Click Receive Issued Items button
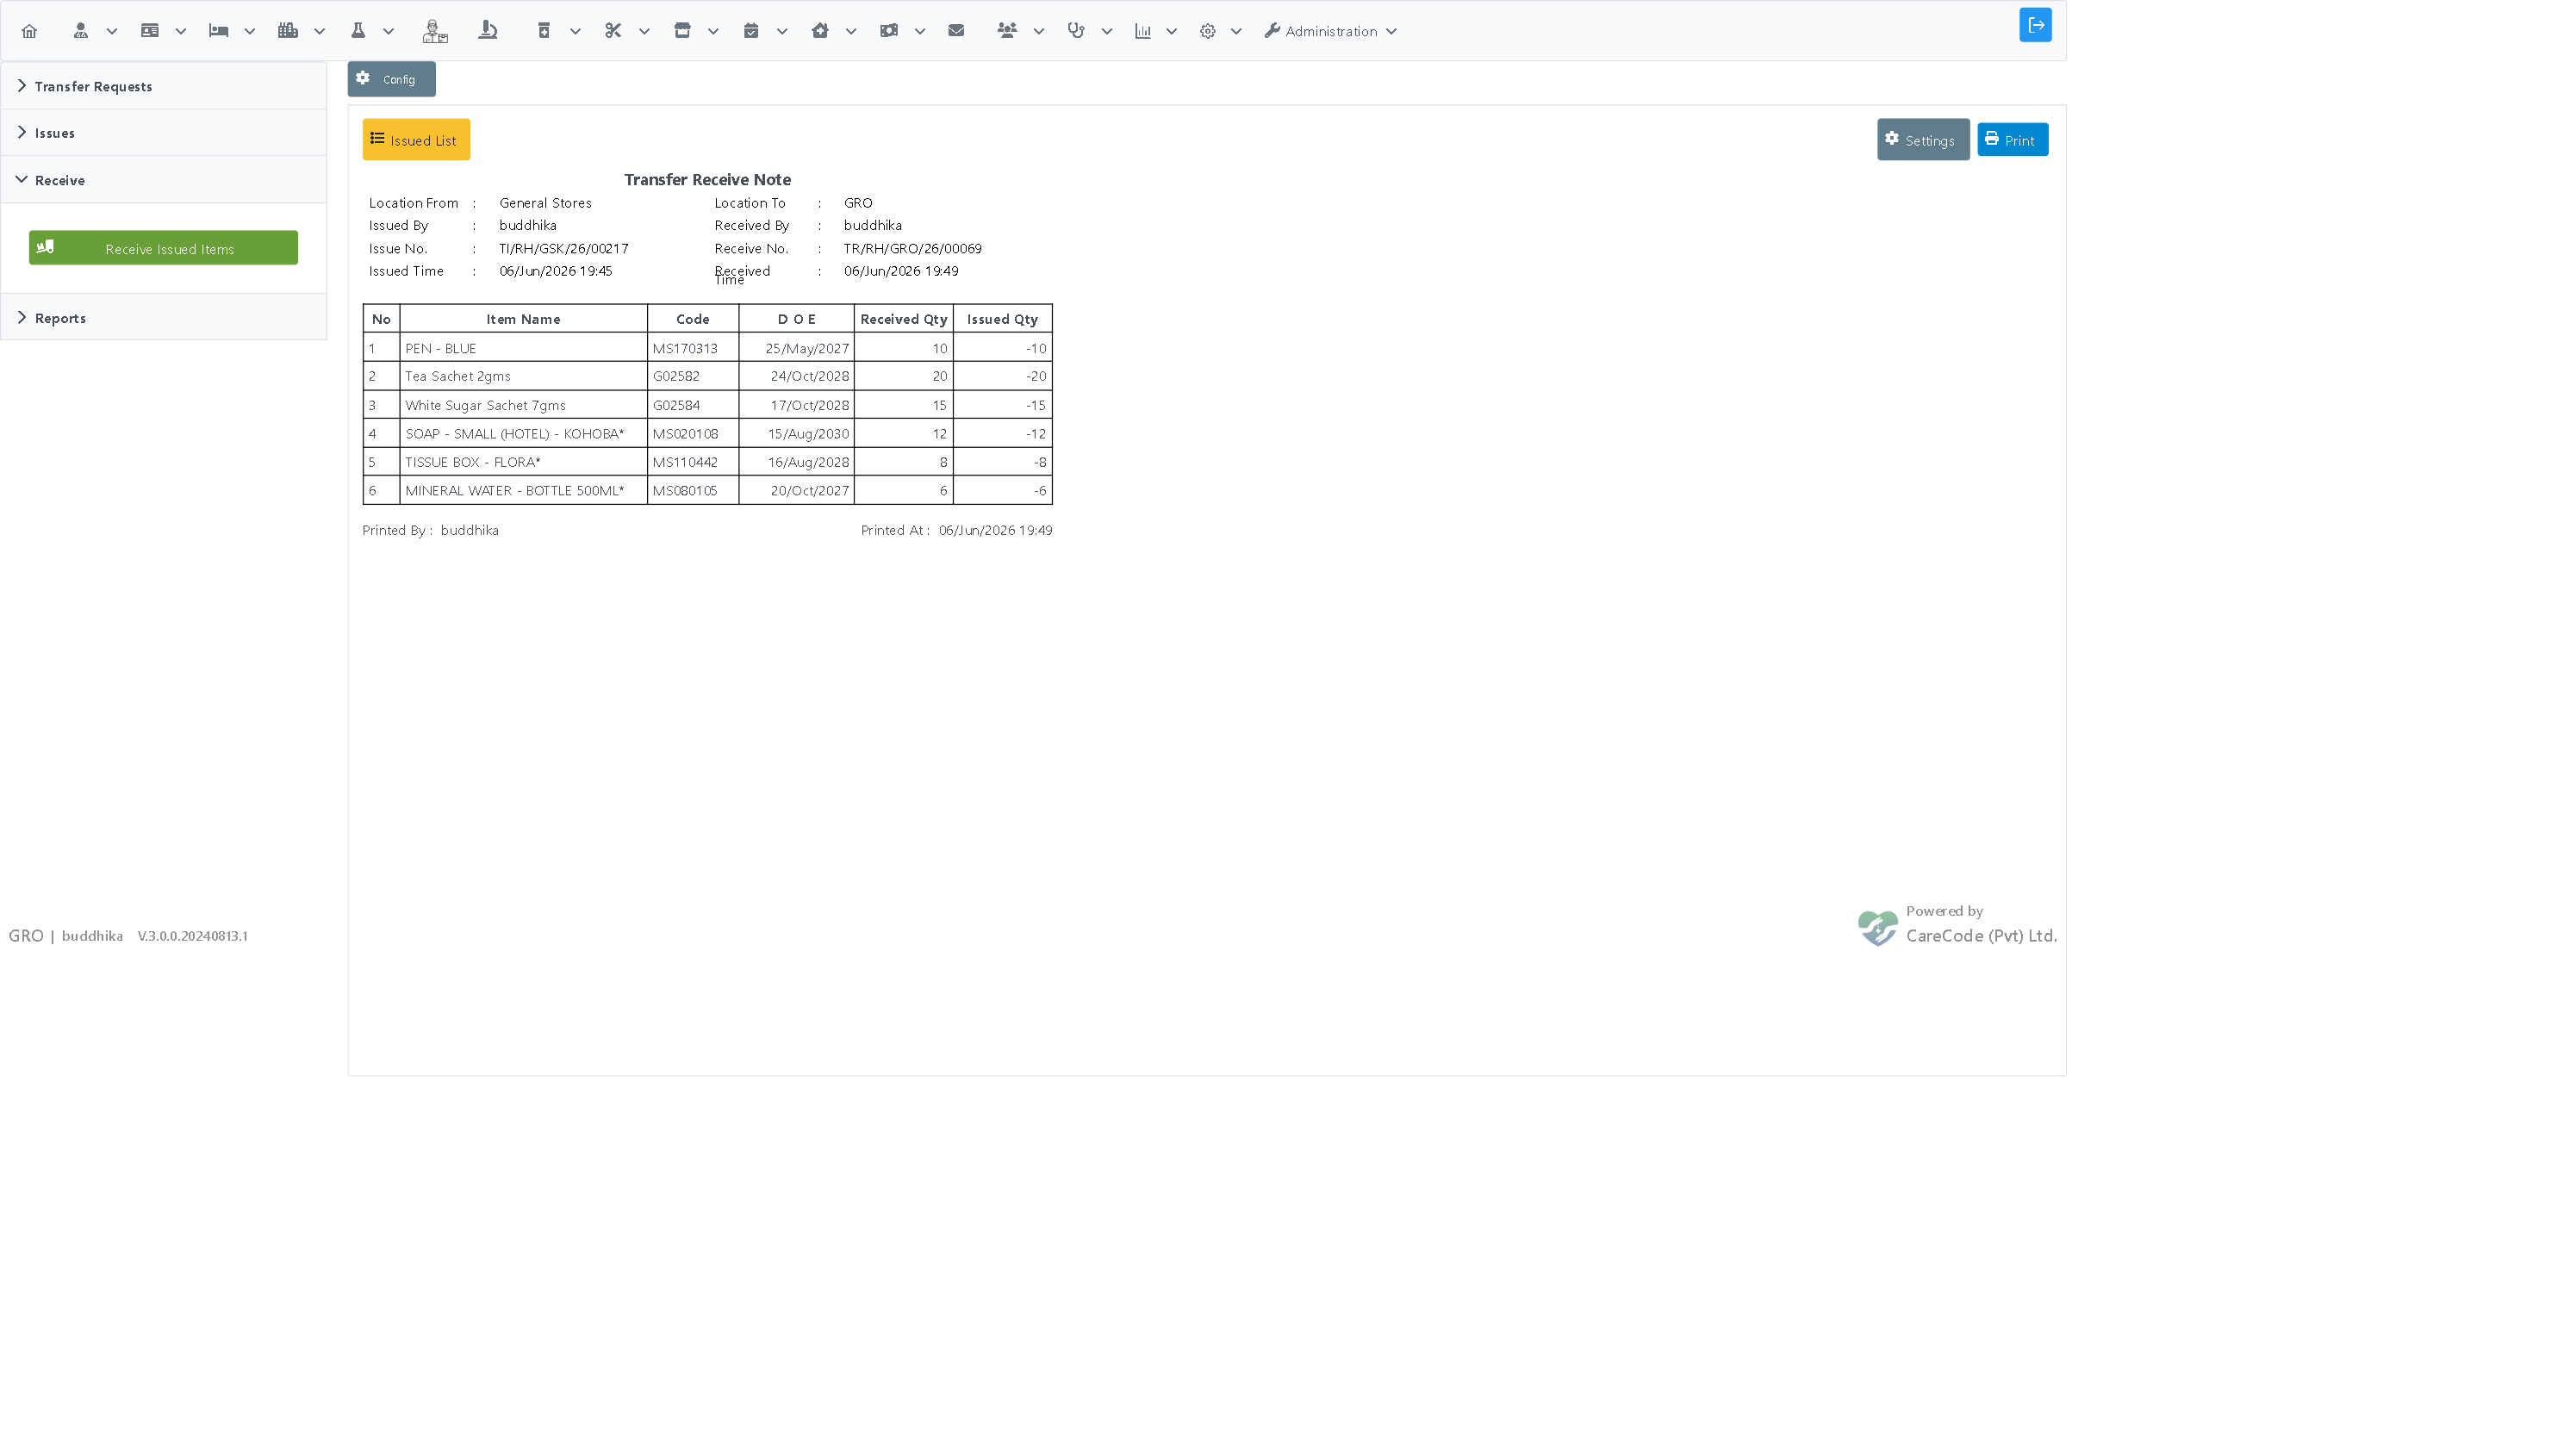 click(163, 248)
